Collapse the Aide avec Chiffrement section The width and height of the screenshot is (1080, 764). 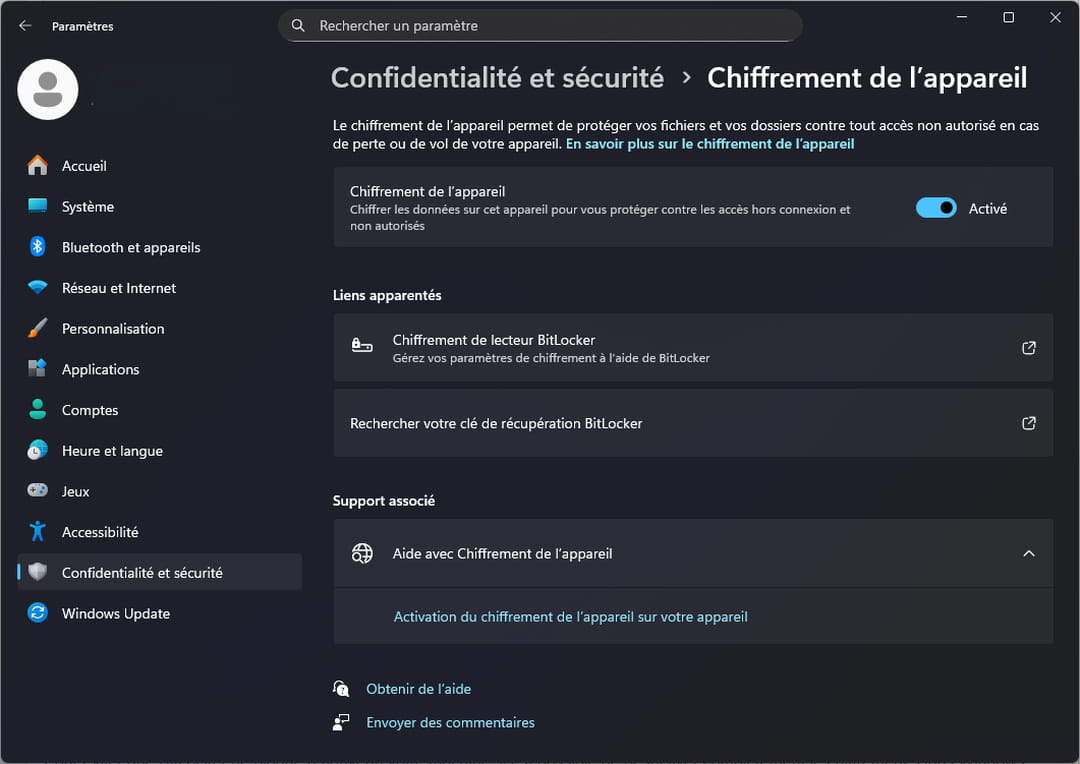pyautogui.click(x=1028, y=554)
